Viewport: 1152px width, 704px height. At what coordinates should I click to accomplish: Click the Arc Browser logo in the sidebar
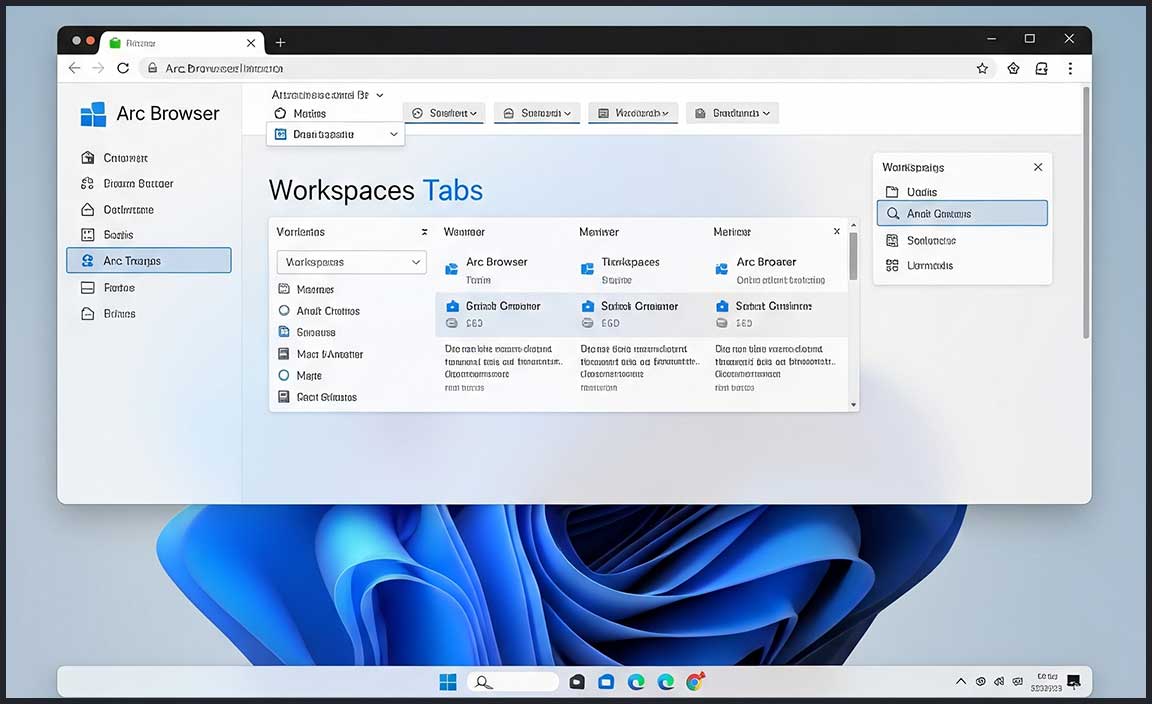pyautogui.click(x=93, y=114)
